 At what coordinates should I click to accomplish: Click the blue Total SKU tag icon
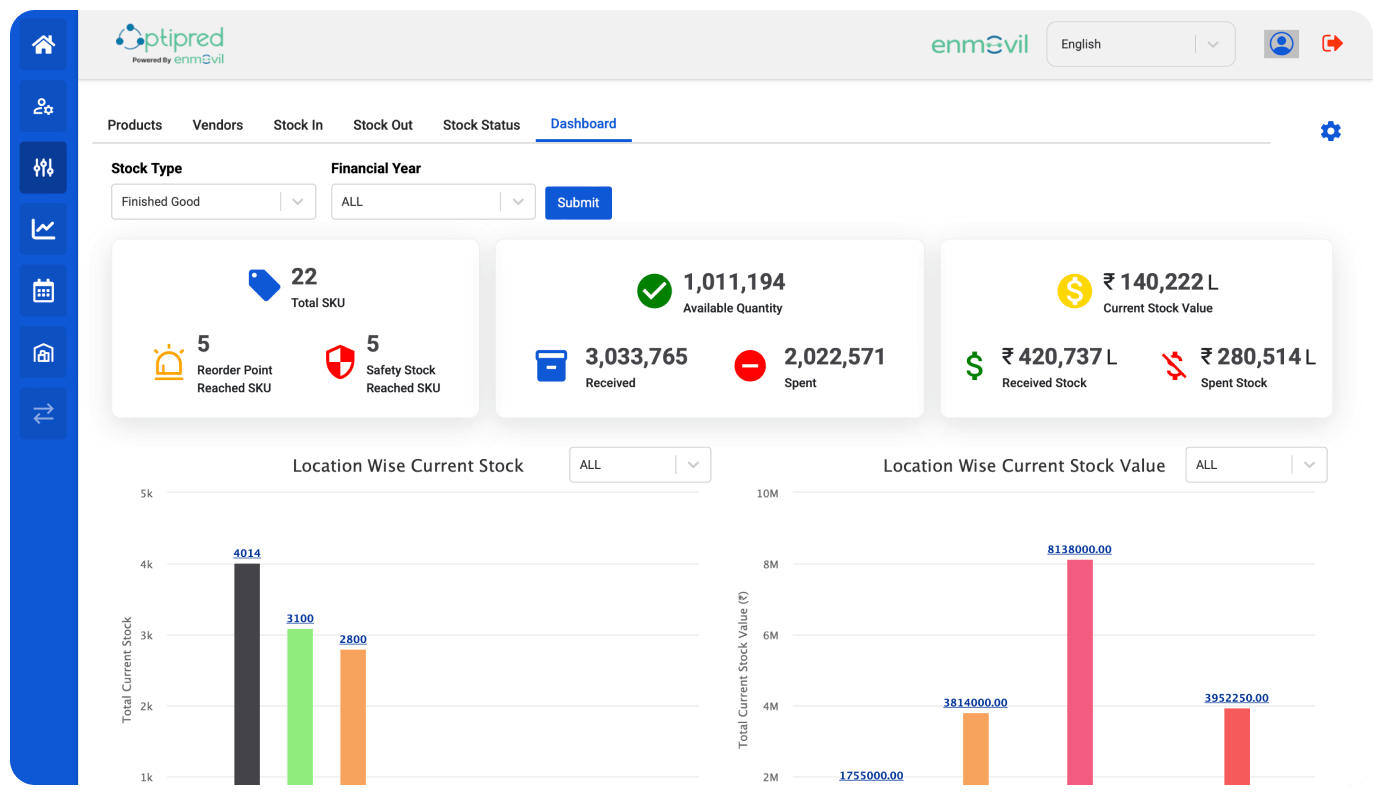264,285
